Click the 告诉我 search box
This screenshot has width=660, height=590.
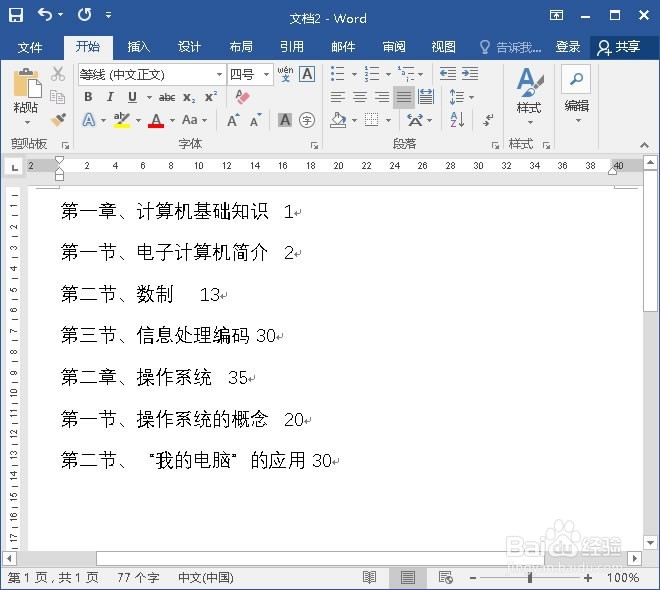511,47
